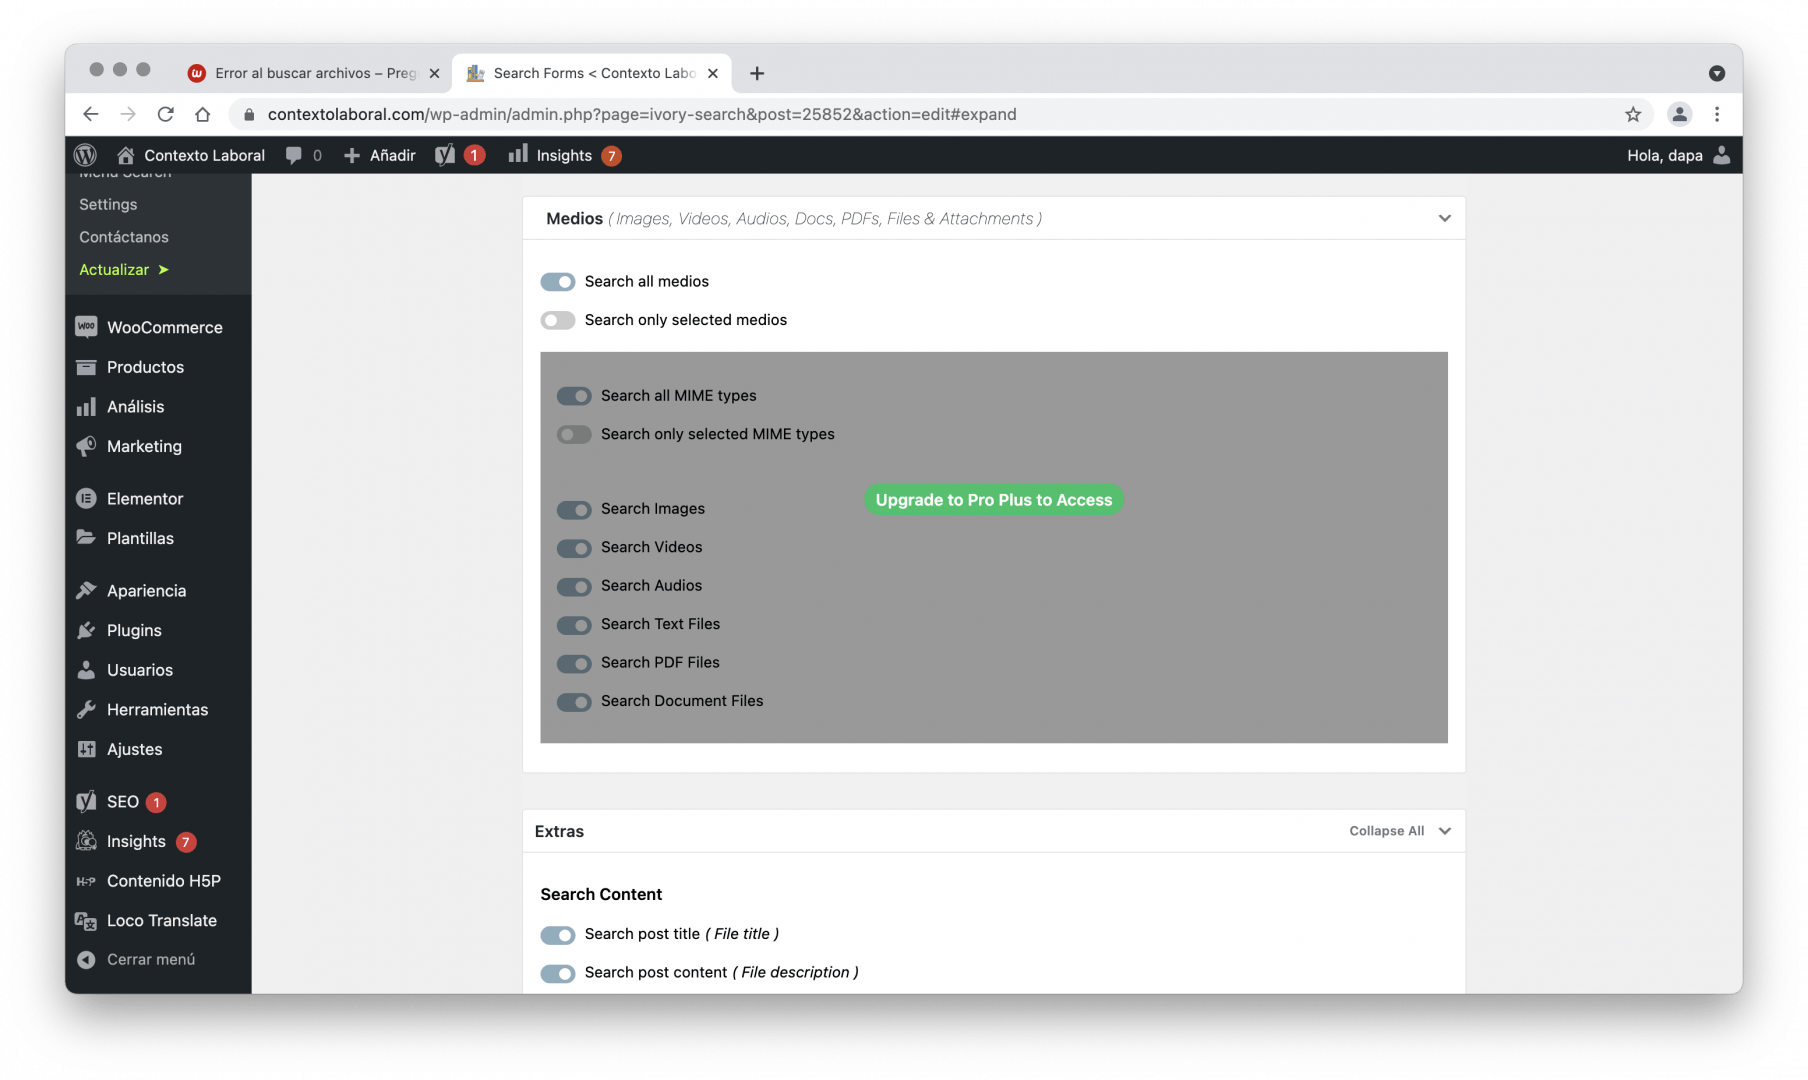This screenshot has height=1080, width=1808.
Task: Click the Loco Translate icon
Action: [87, 920]
